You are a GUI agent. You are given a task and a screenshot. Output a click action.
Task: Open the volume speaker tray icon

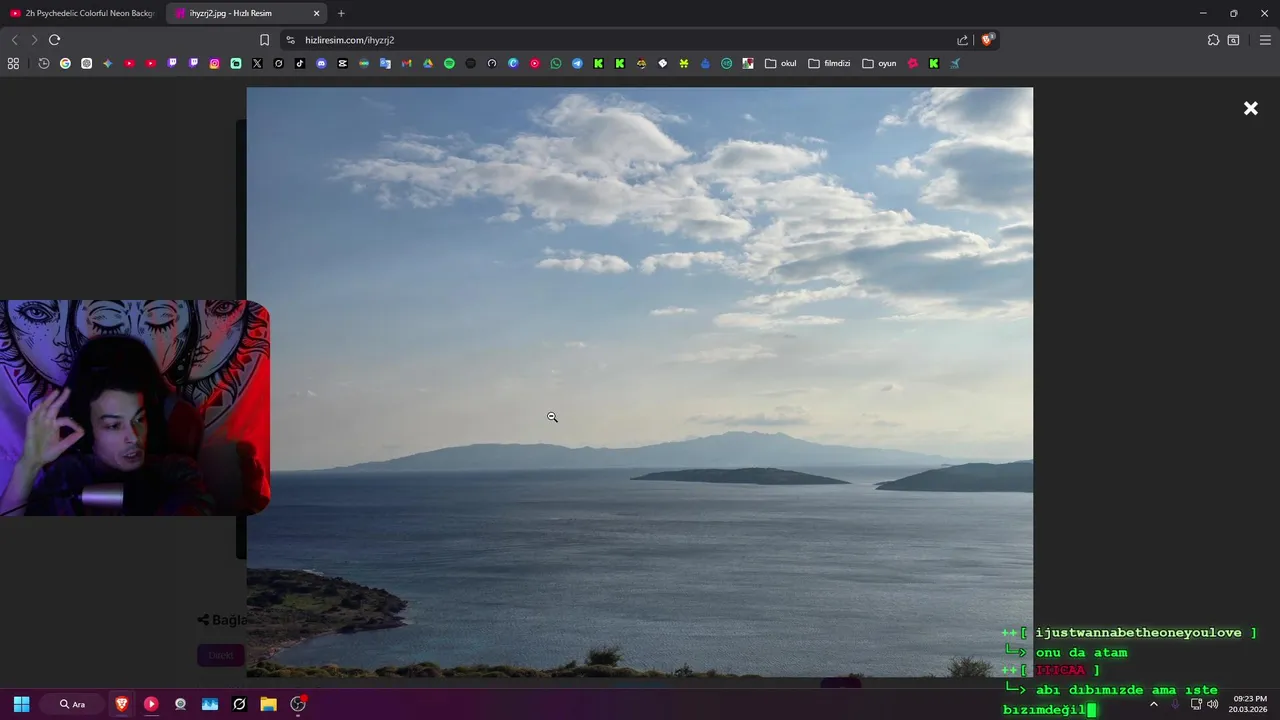pos(1212,704)
